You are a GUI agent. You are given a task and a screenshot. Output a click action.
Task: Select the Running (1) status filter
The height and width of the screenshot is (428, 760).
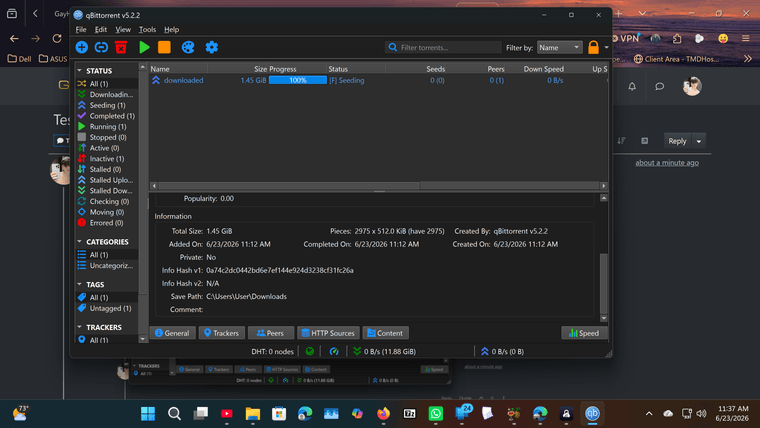coord(107,126)
